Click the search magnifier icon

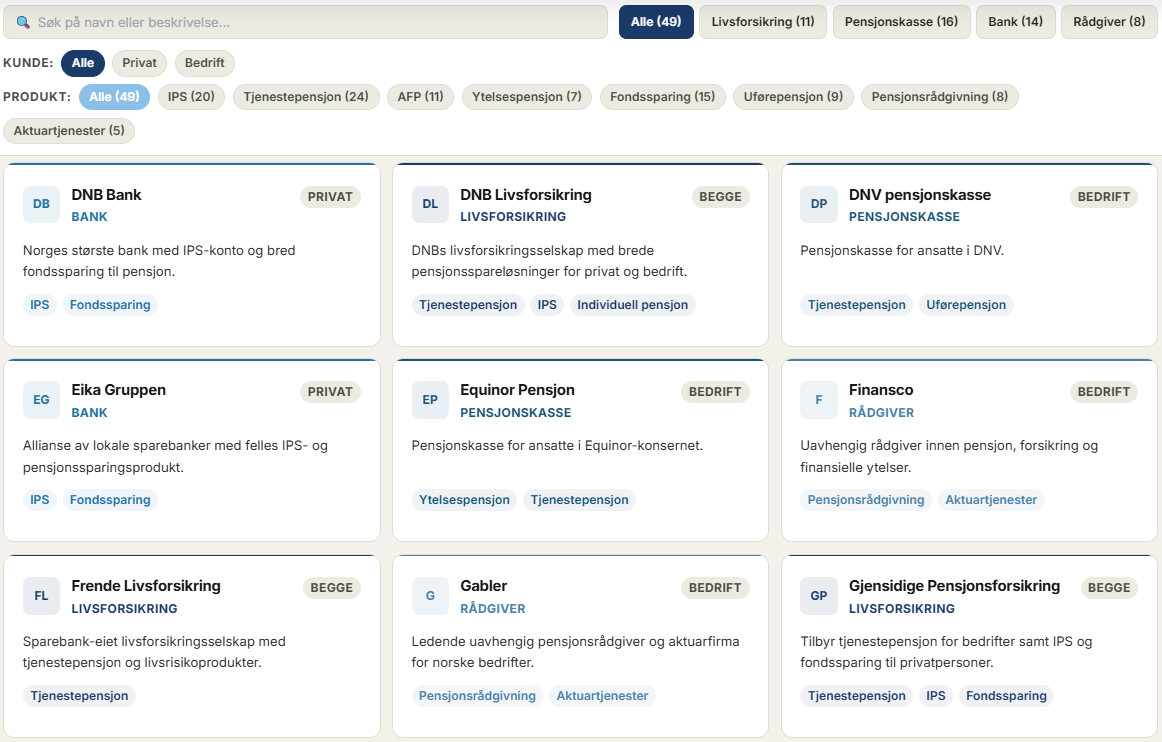tap(23, 22)
